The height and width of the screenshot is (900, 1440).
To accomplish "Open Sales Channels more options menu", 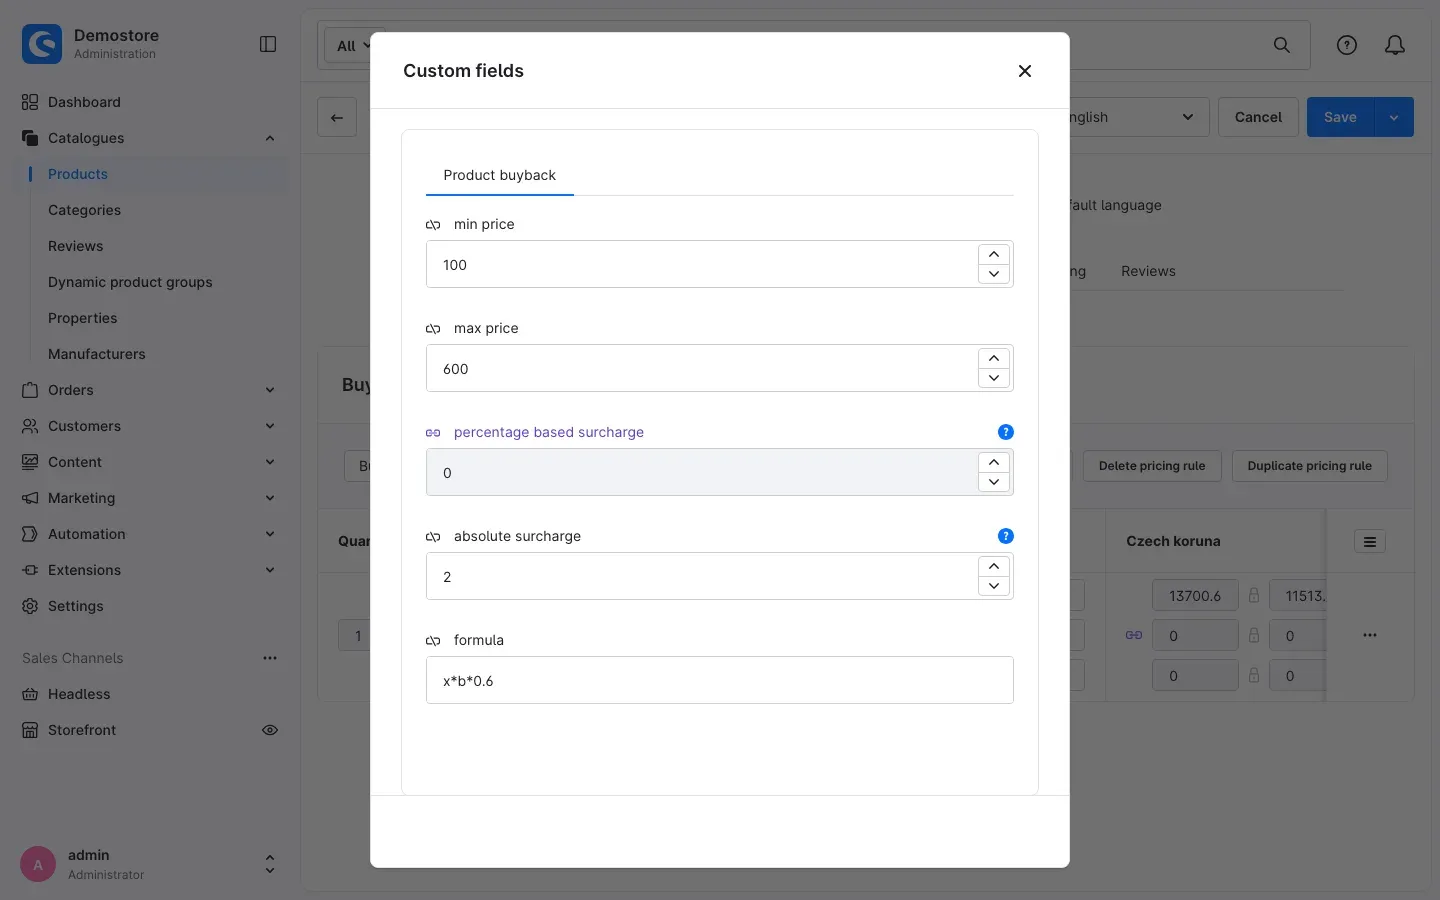I will (x=270, y=658).
